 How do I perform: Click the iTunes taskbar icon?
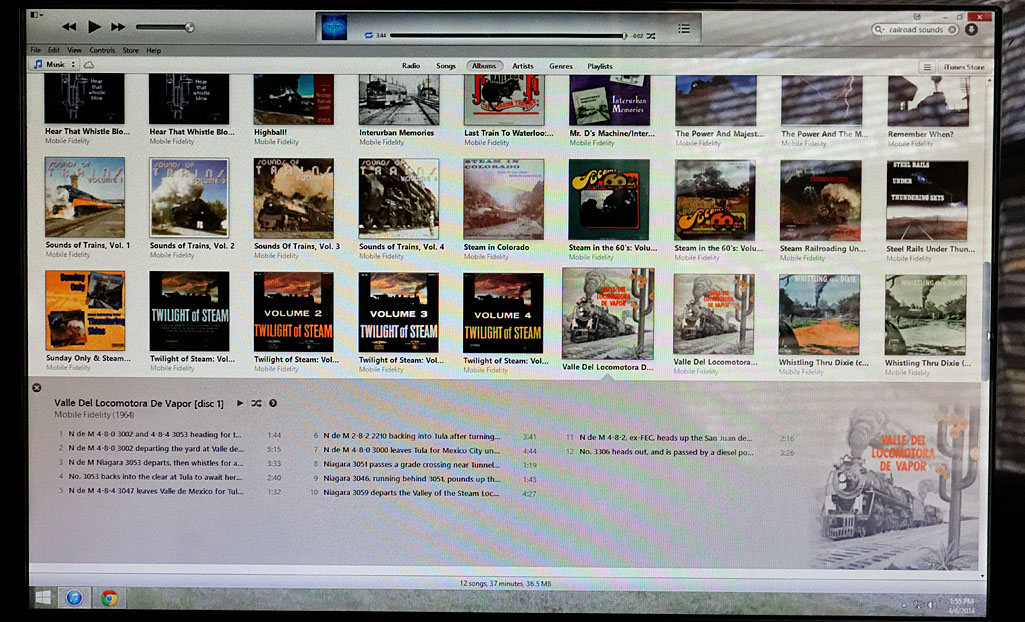coord(74,597)
